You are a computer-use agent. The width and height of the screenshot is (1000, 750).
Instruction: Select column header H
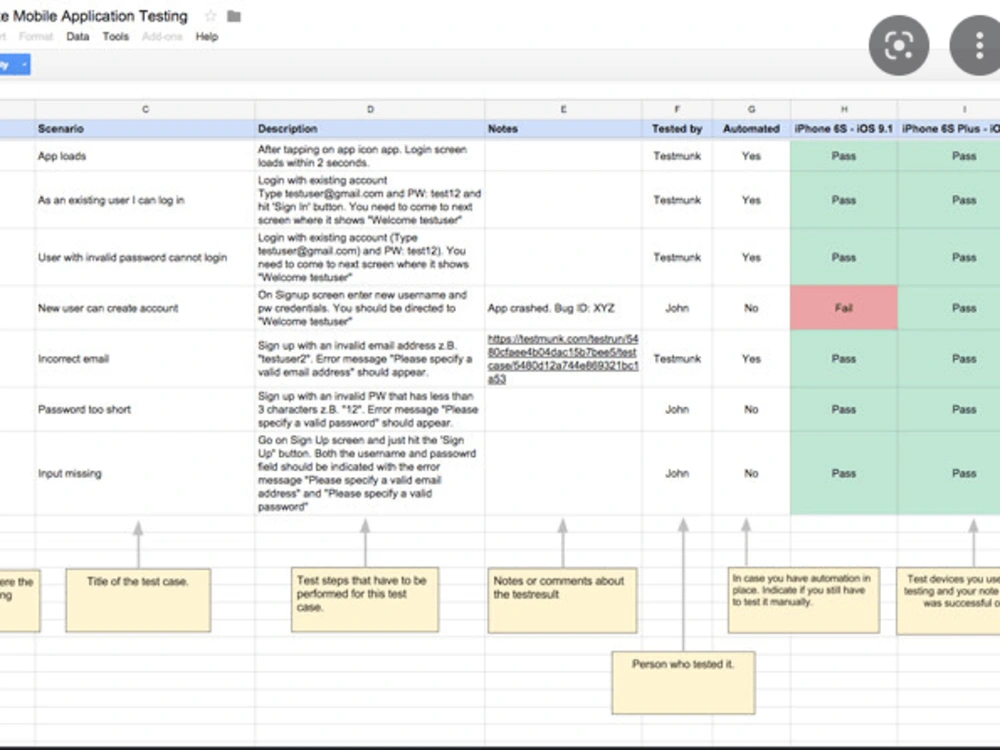pyautogui.click(x=845, y=109)
